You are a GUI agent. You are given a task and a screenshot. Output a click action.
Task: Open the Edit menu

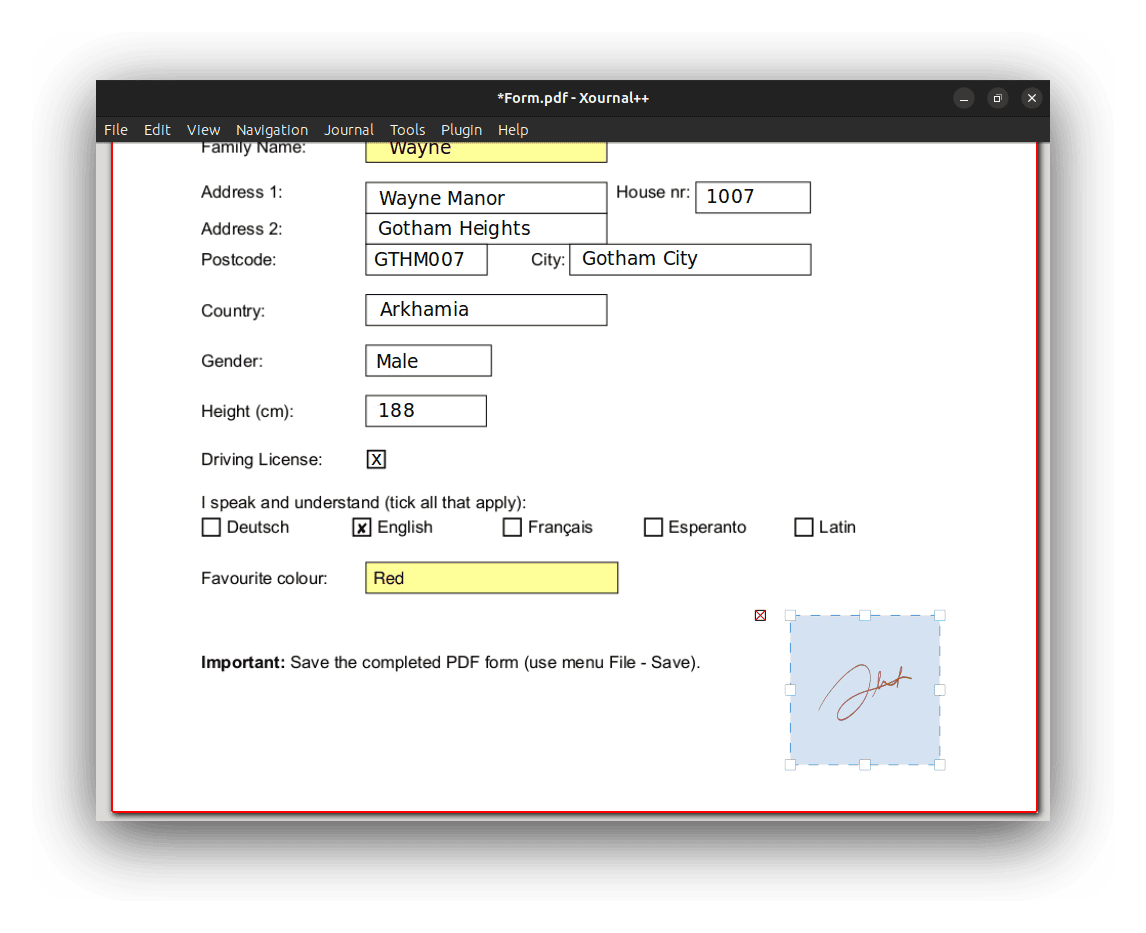point(156,130)
